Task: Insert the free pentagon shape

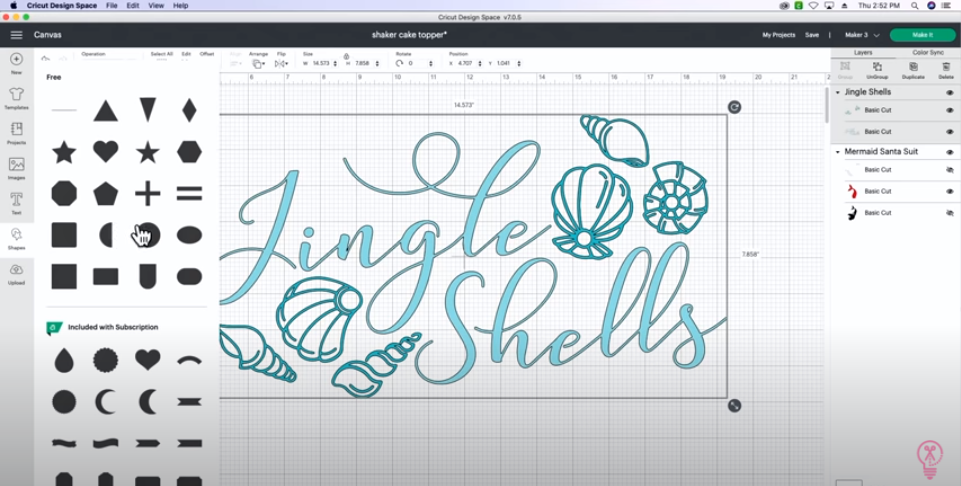Action: (x=105, y=194)
